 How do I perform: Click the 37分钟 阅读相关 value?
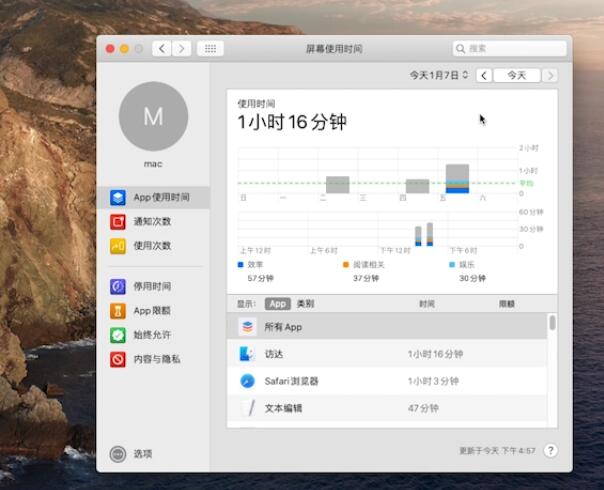coord(366,278)
